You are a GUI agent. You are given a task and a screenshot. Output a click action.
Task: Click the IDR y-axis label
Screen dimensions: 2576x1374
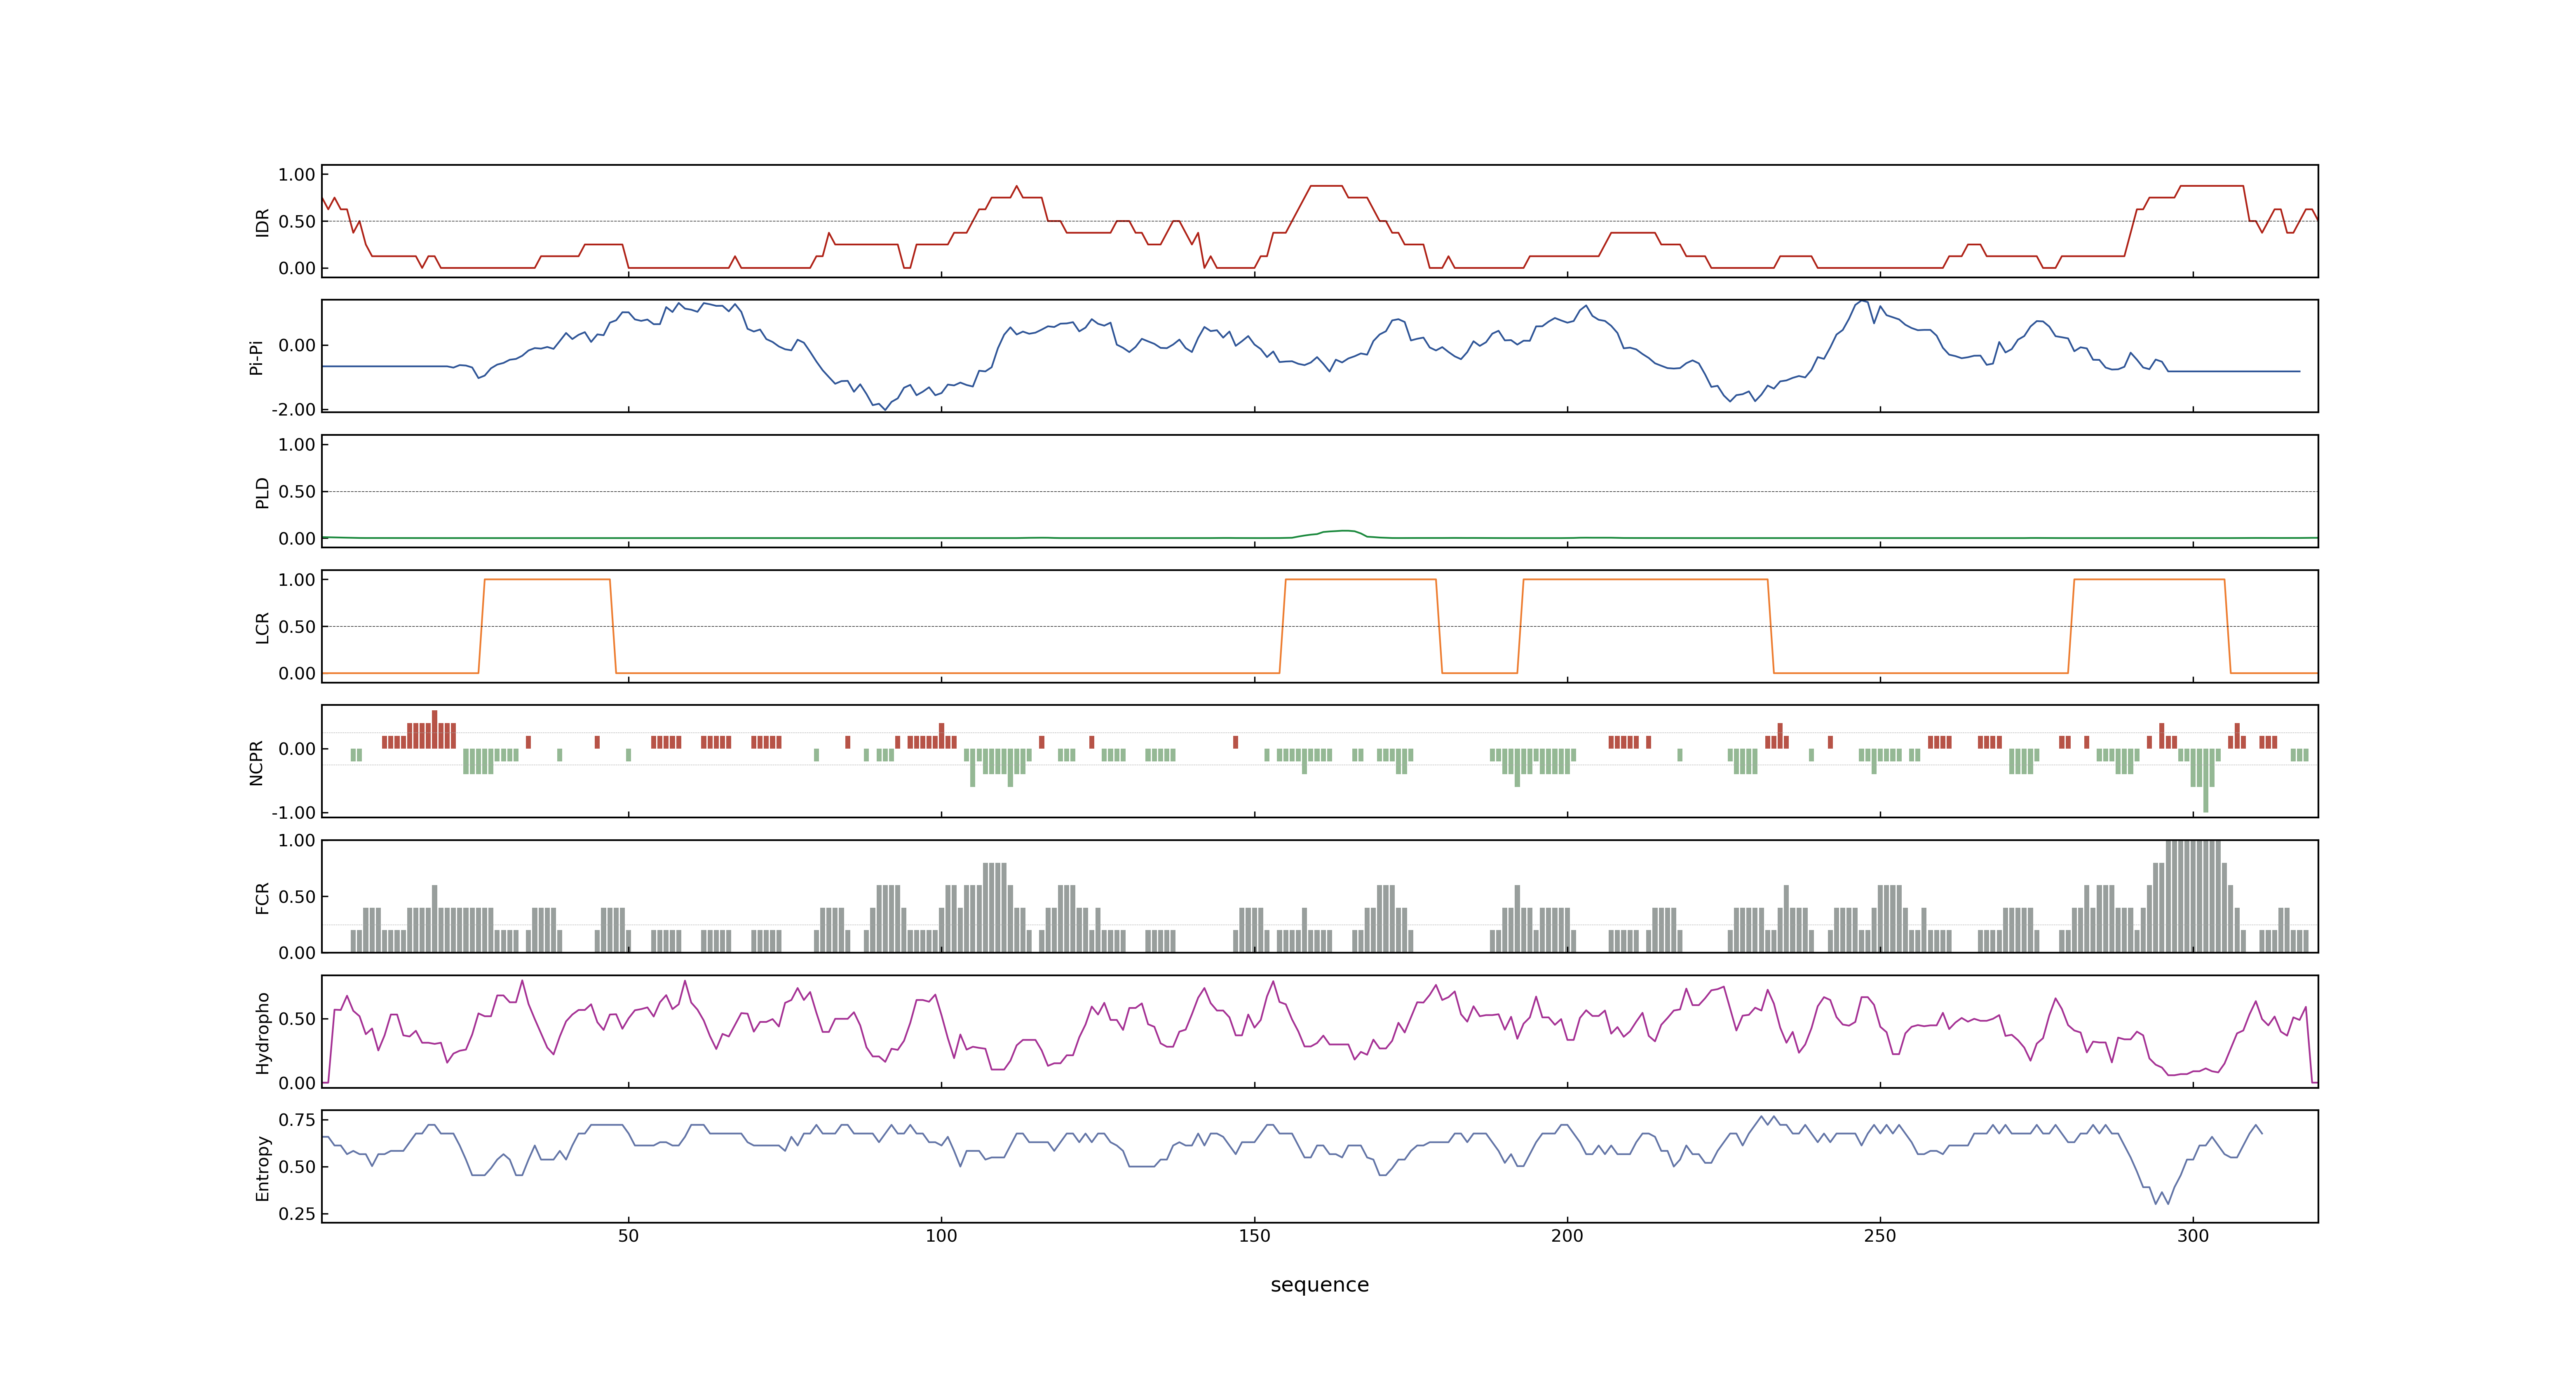coord(262,222)
